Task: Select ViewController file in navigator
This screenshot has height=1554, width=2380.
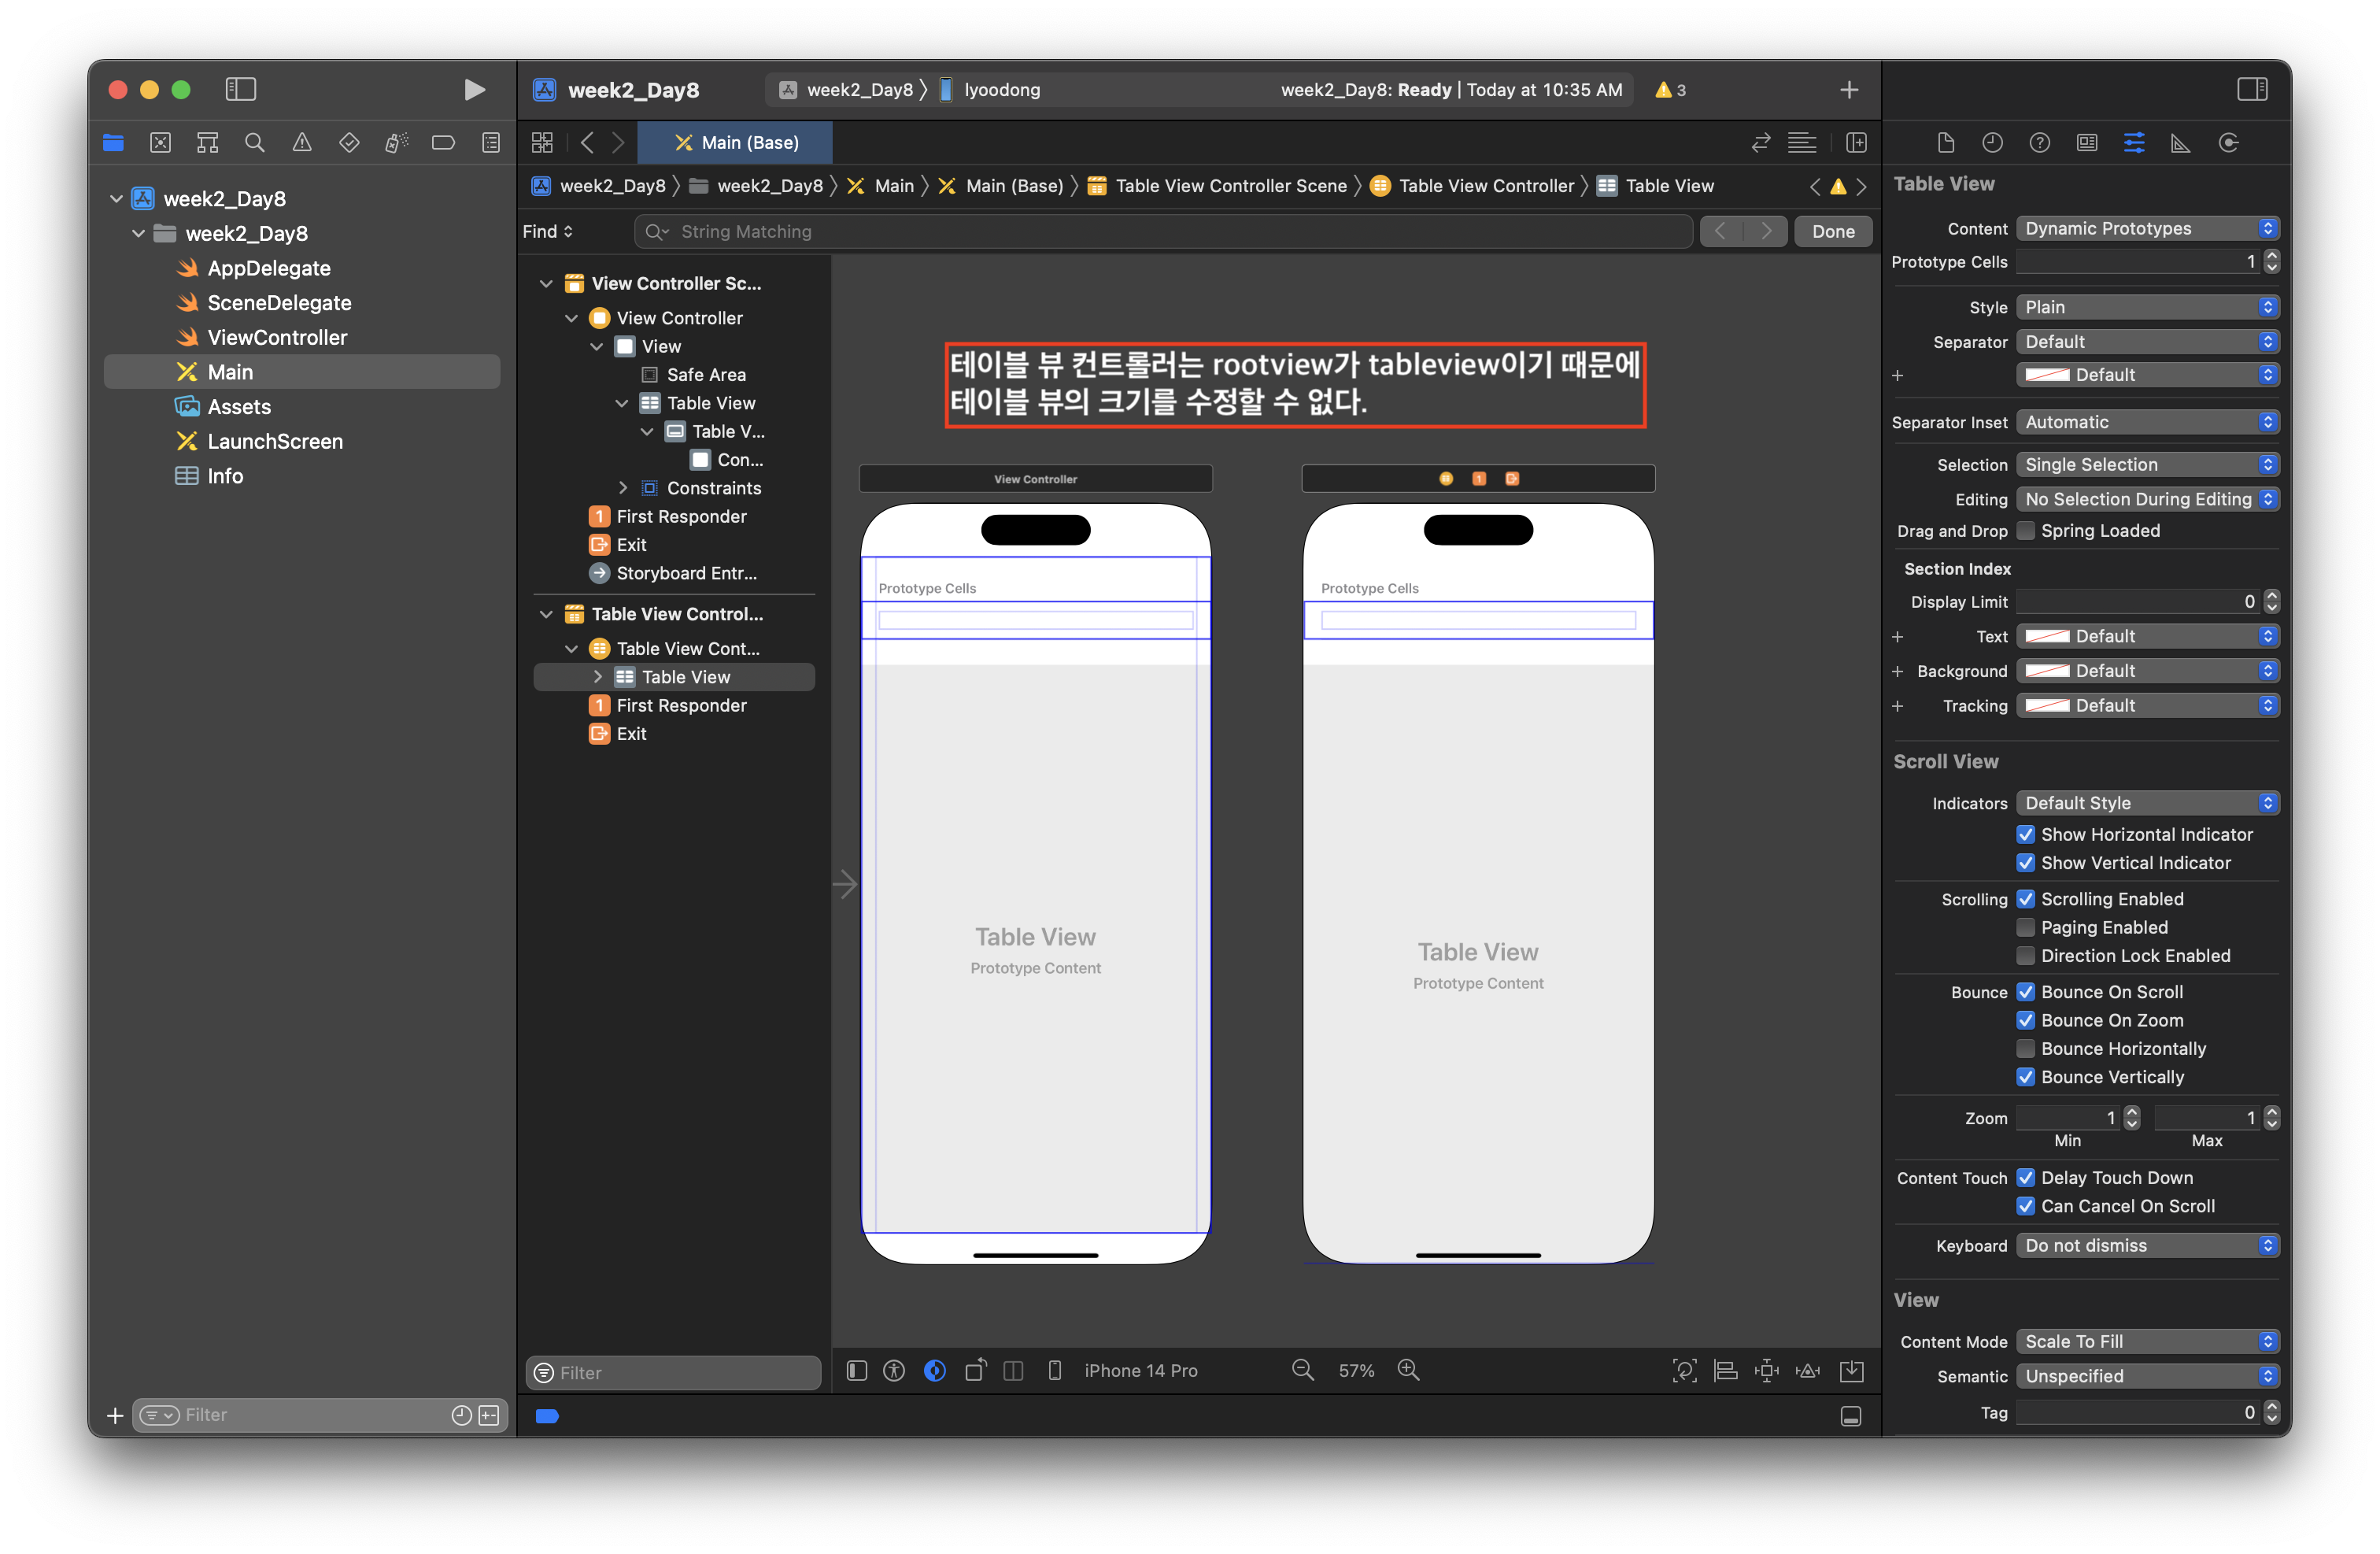Action: pos(277,337)
